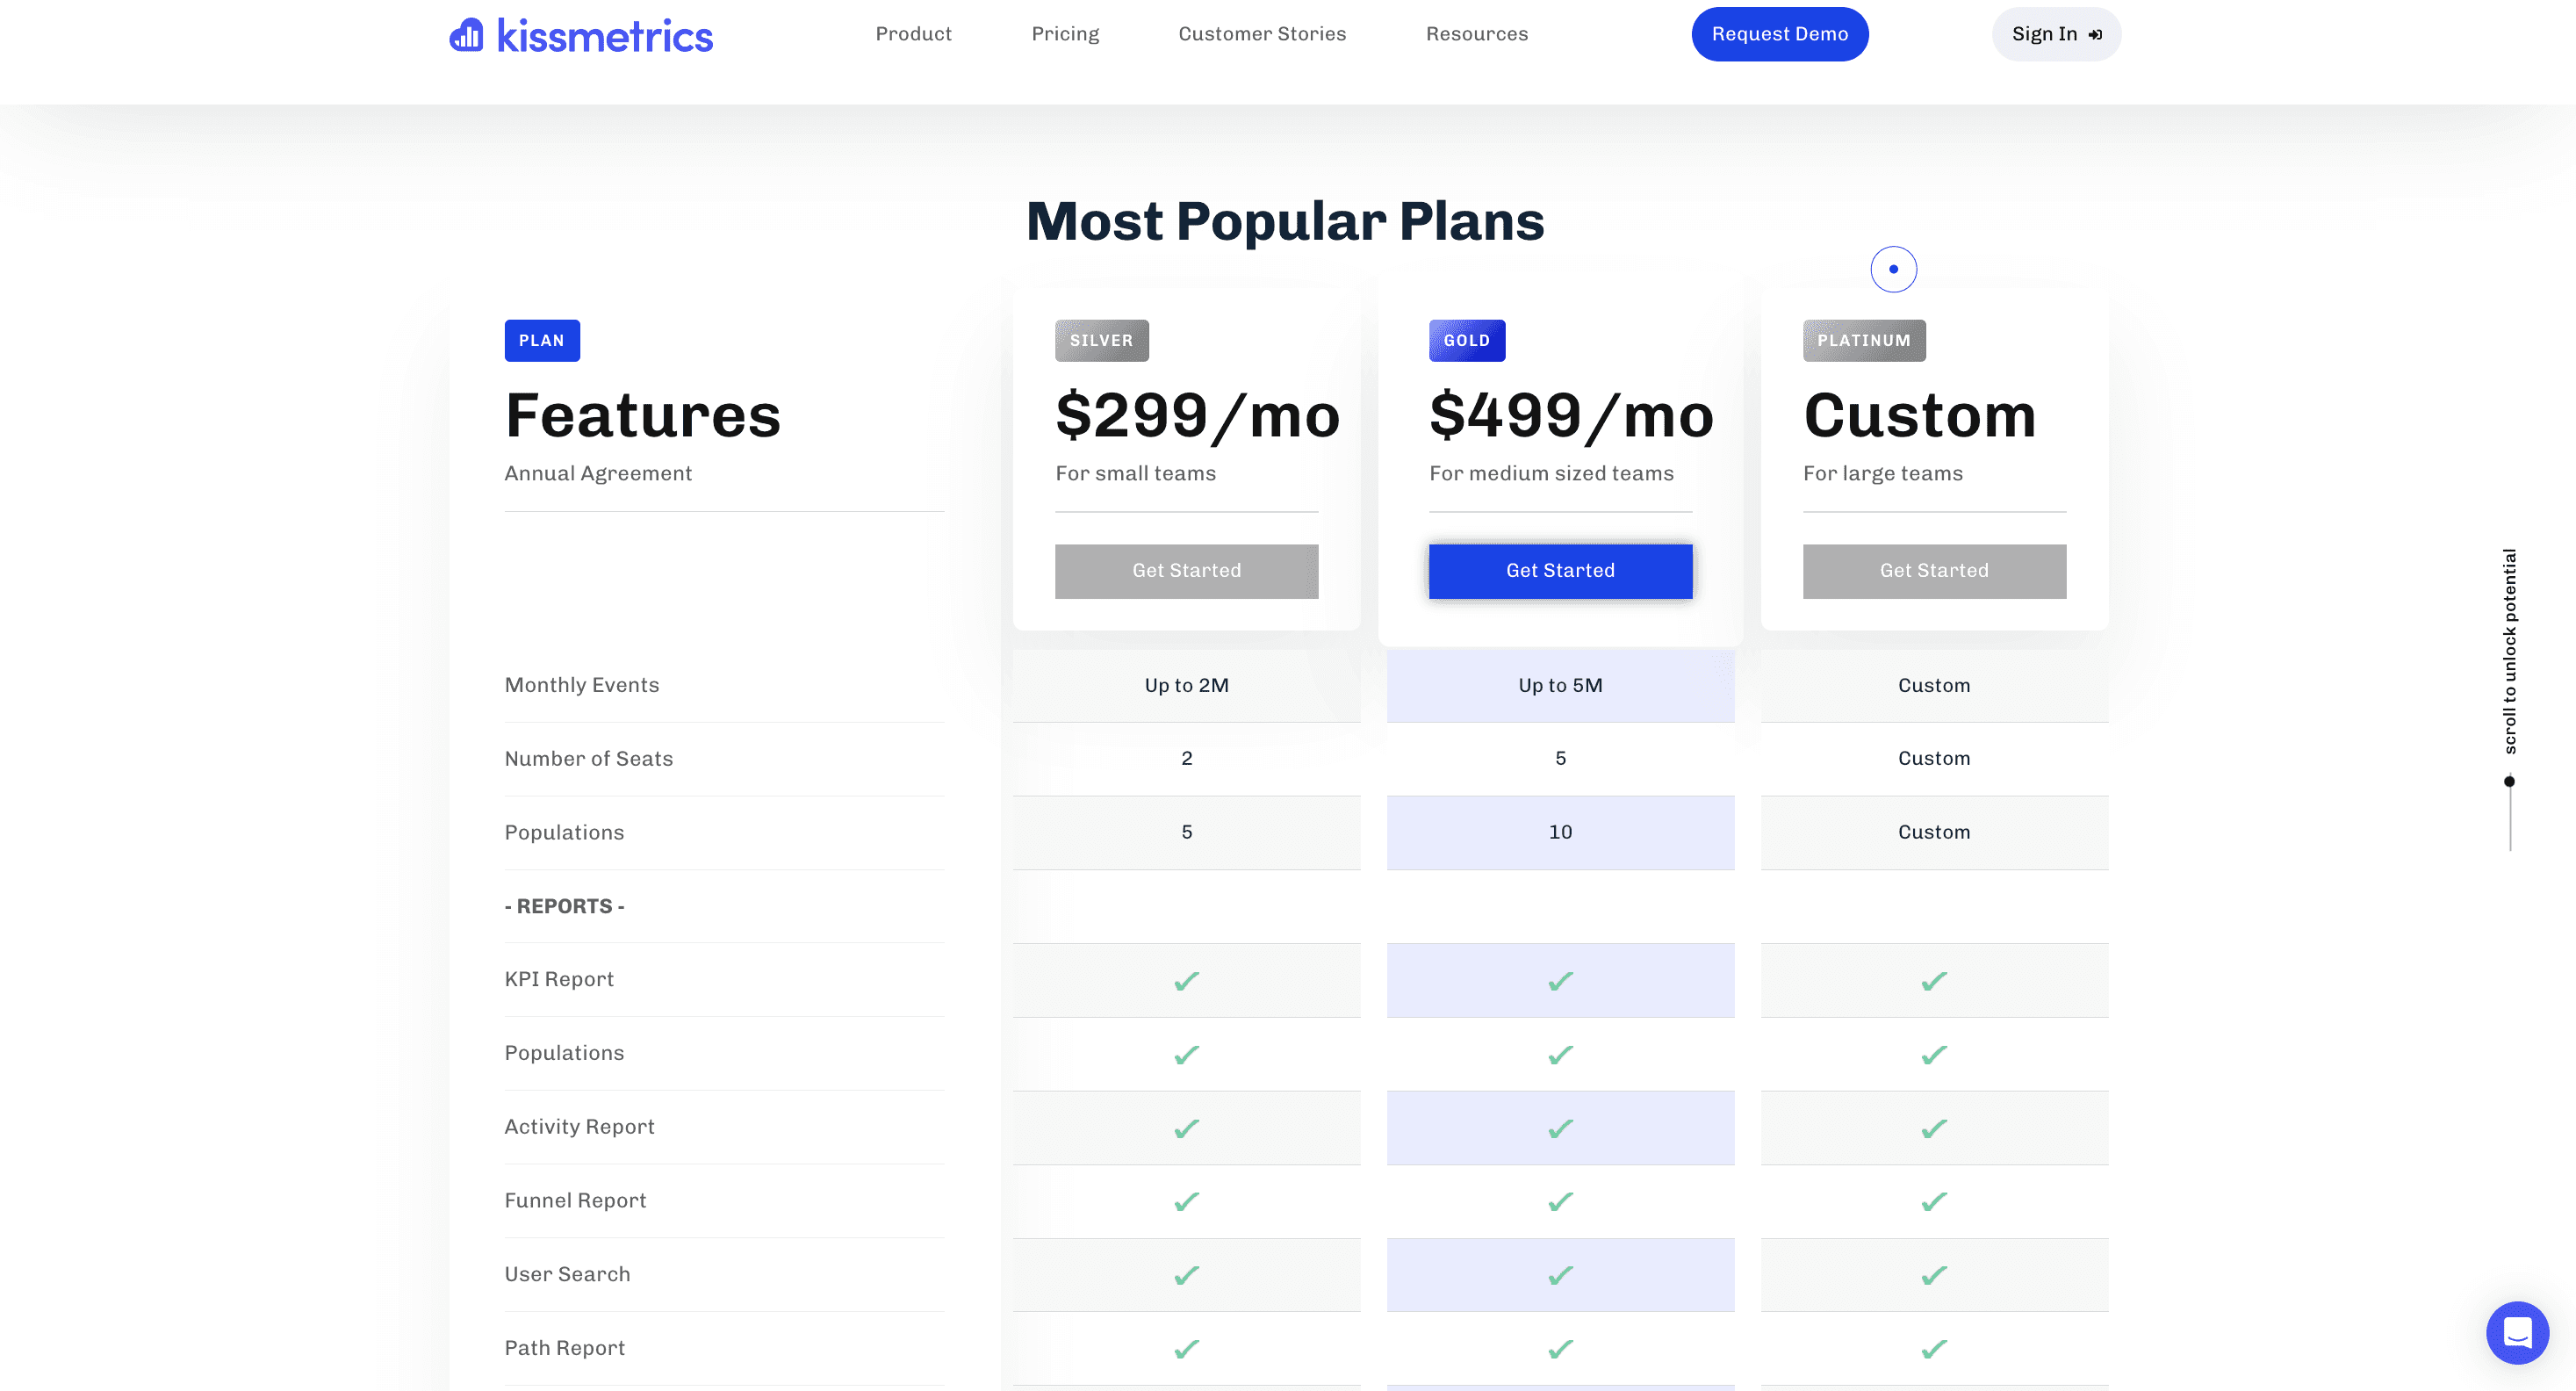
Task: Click the 'Annual Agreement' text
Action: (598, 473)
